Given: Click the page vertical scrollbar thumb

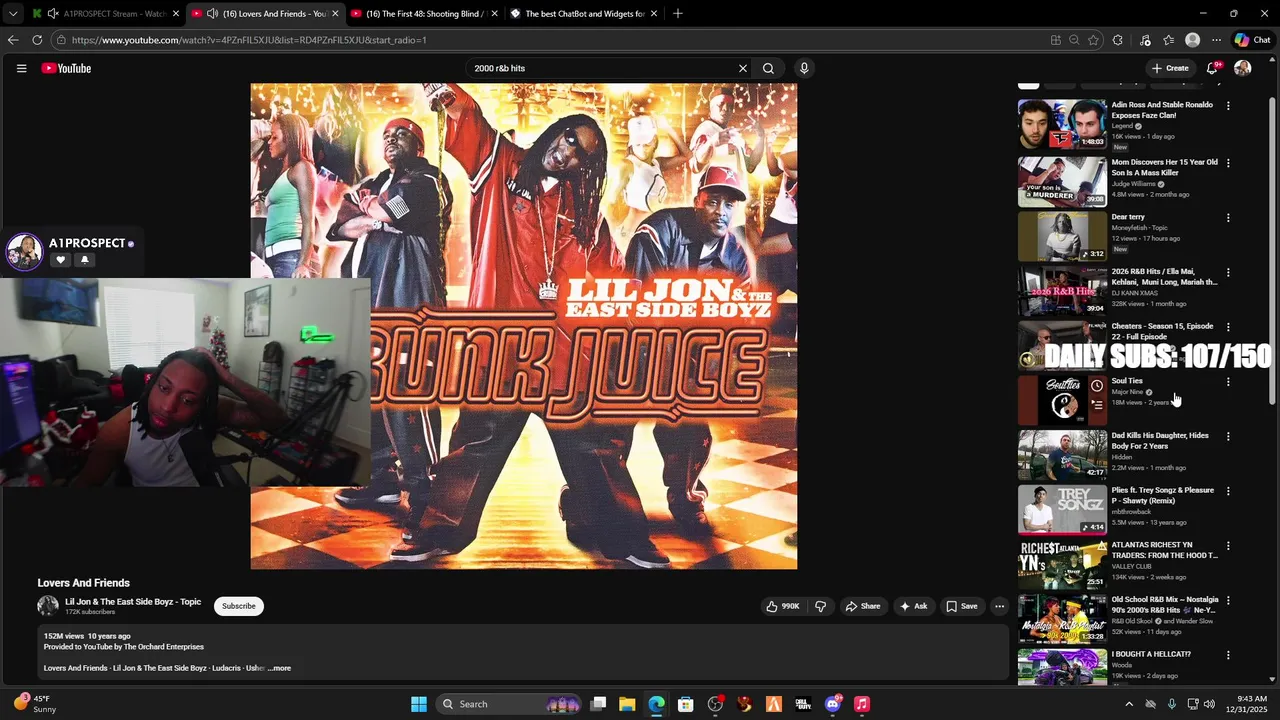Looking at the screenshot, I should 1273,250.
